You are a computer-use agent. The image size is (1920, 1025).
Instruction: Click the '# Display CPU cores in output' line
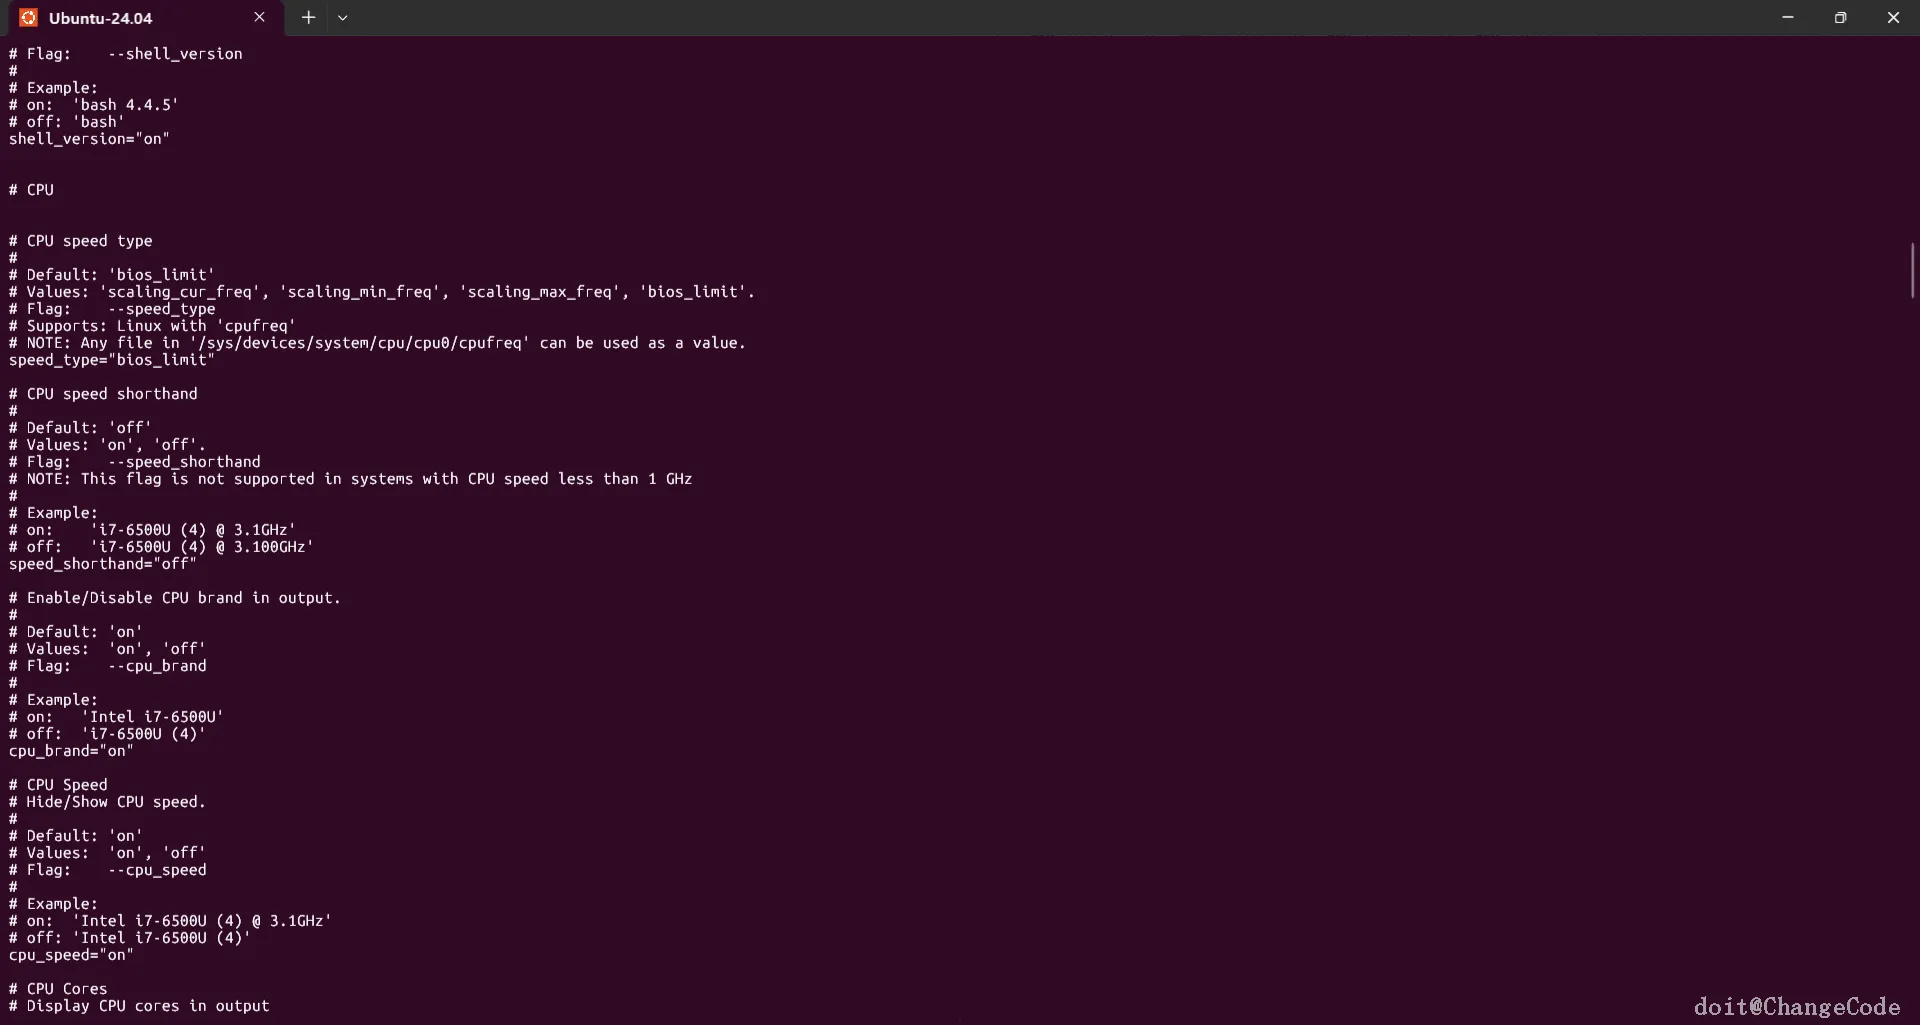point(139,1006)
